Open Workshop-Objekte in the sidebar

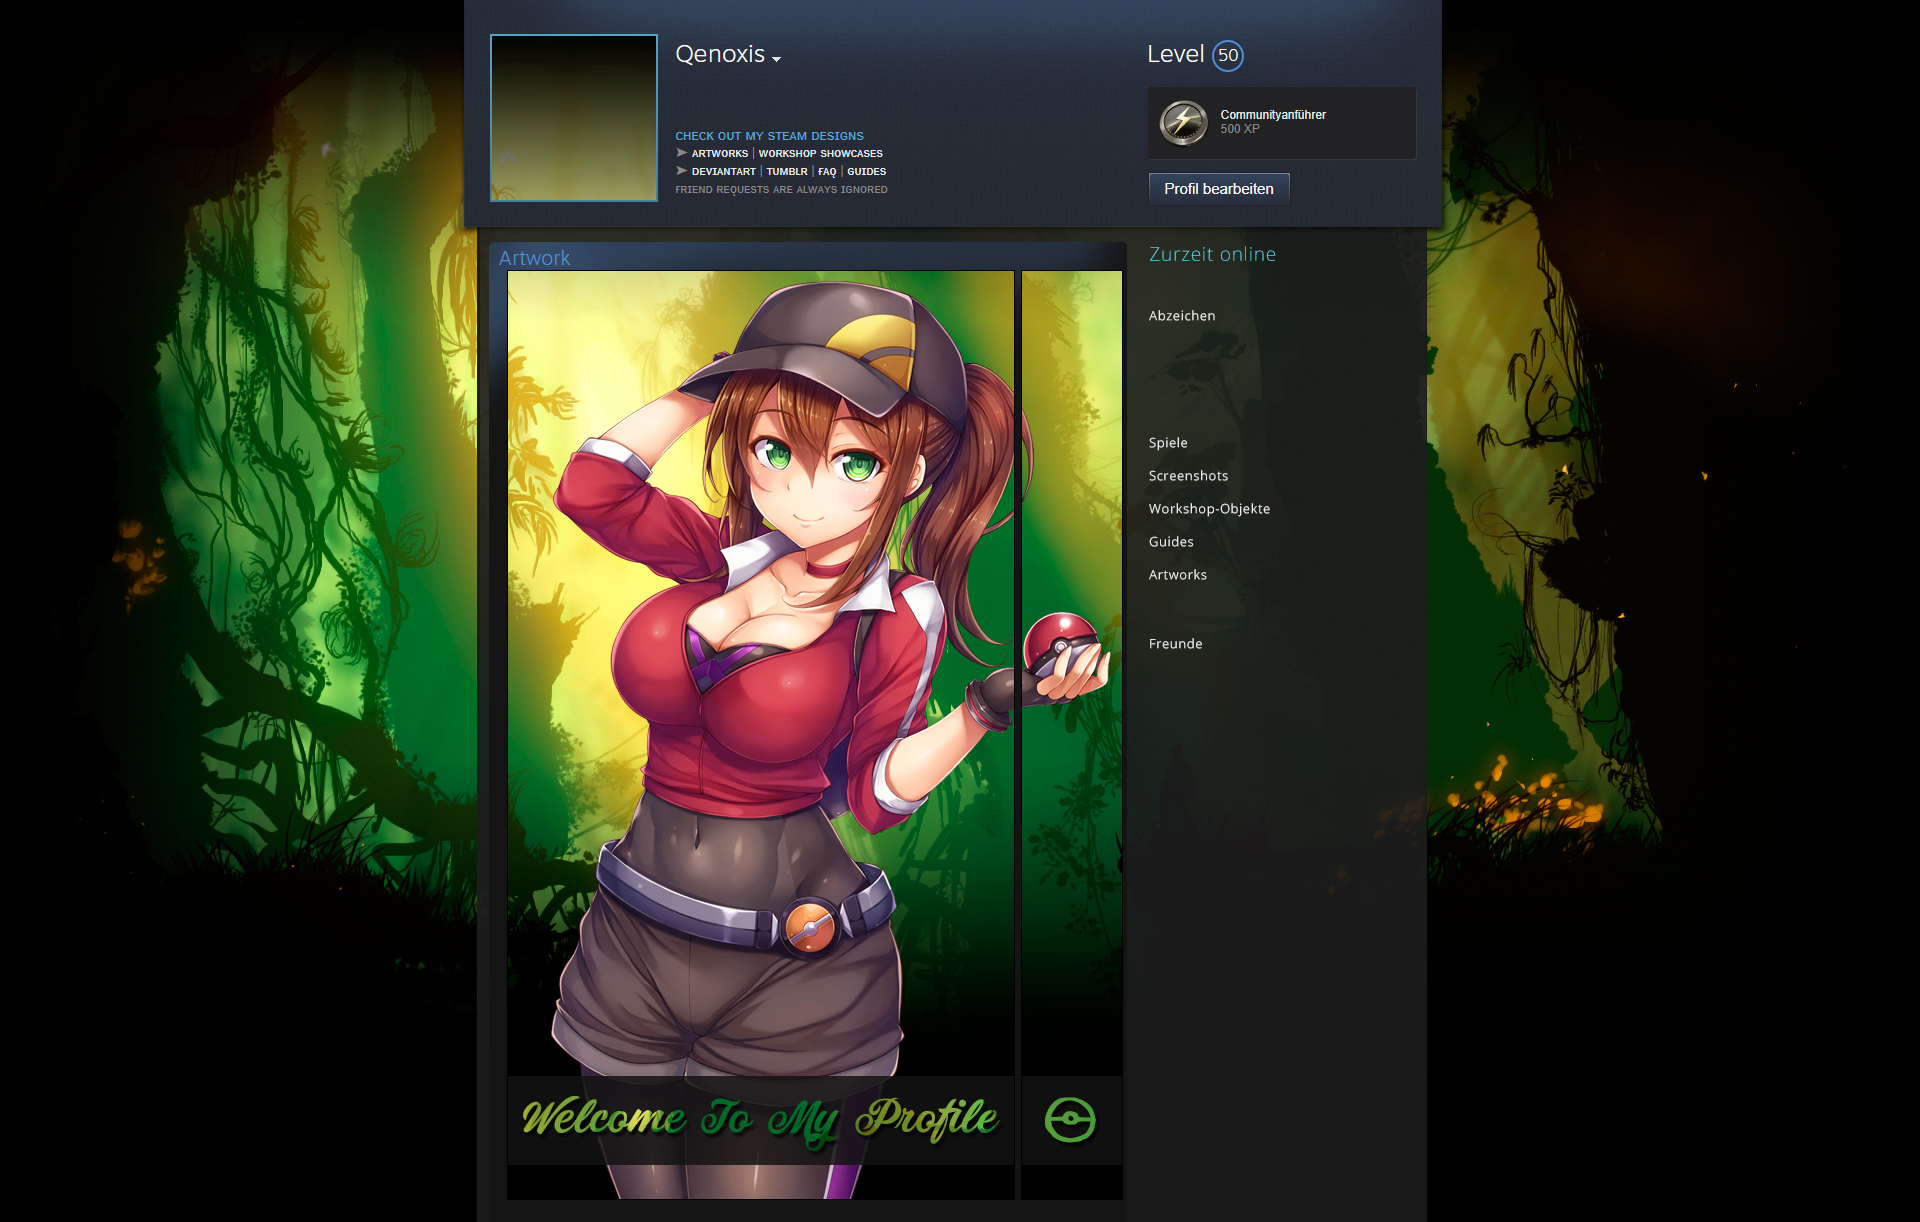point(1209,509)
